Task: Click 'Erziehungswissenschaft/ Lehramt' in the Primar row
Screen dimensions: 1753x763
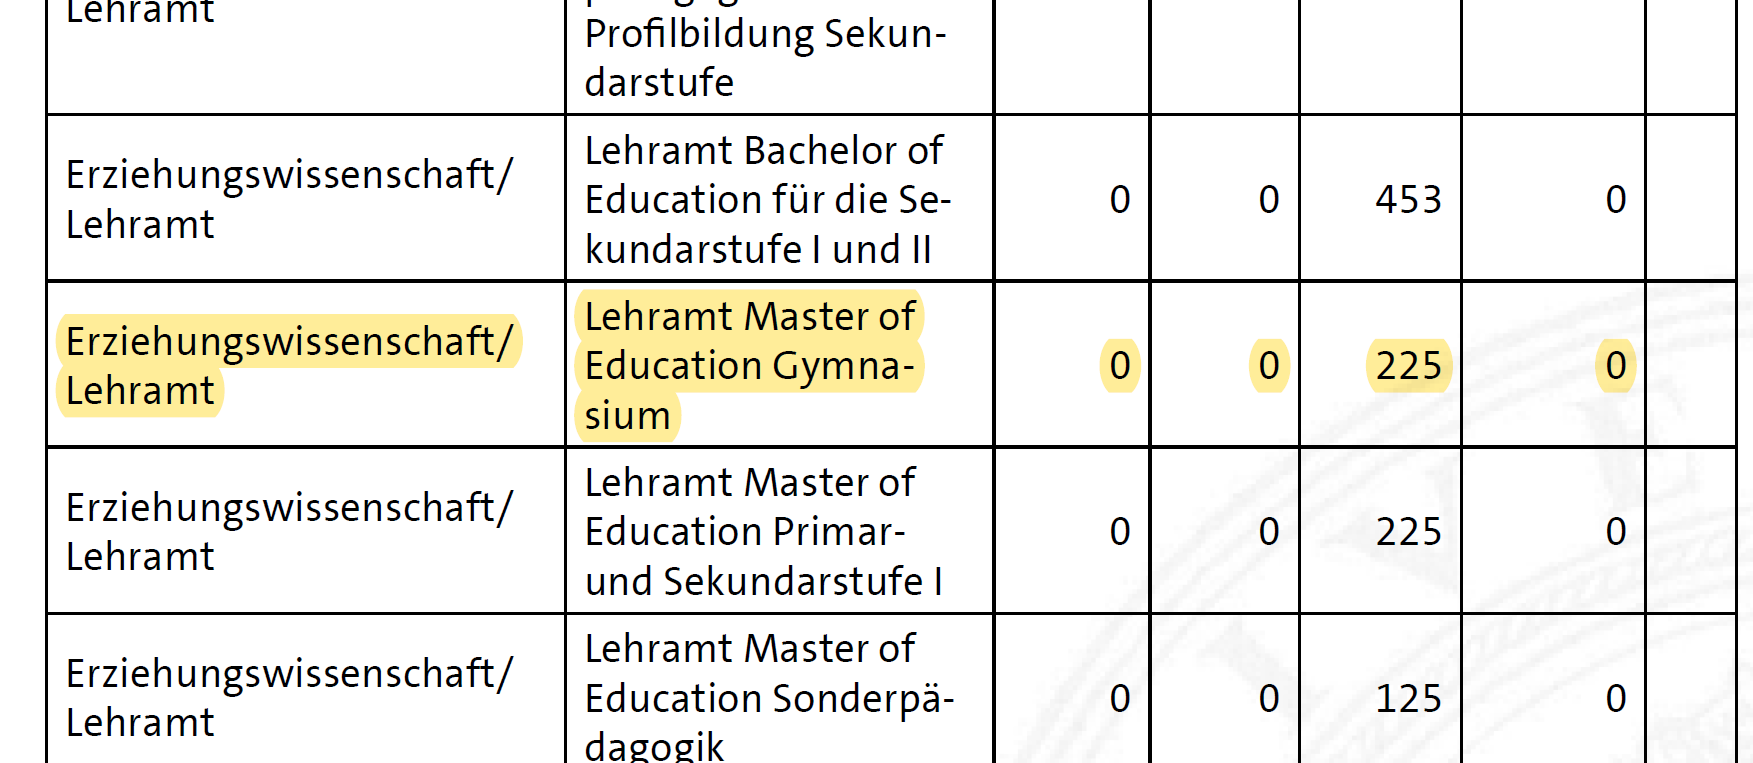Action: (288, 532)
